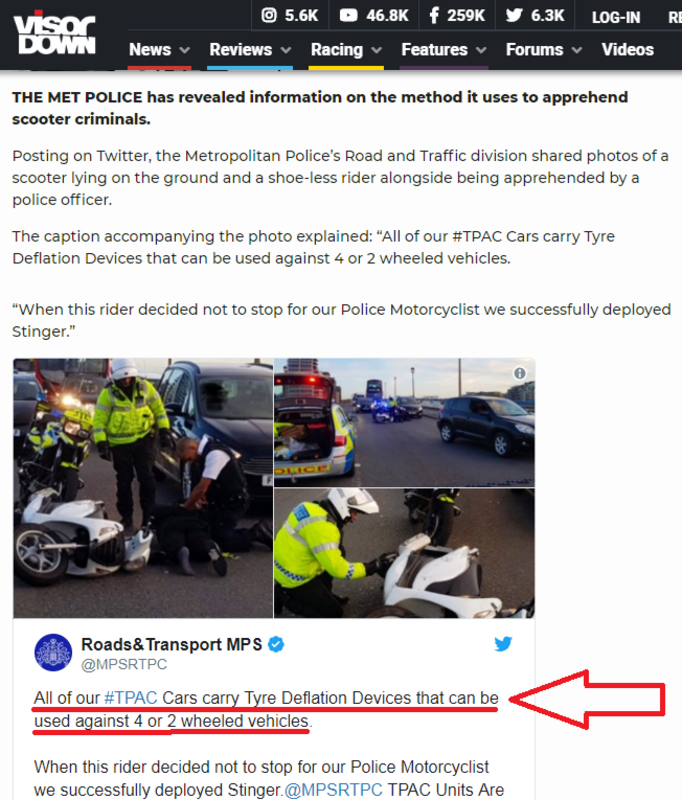Open the photo of officers arresting rider
Screen dimensions: 682x800
(143, 488)
